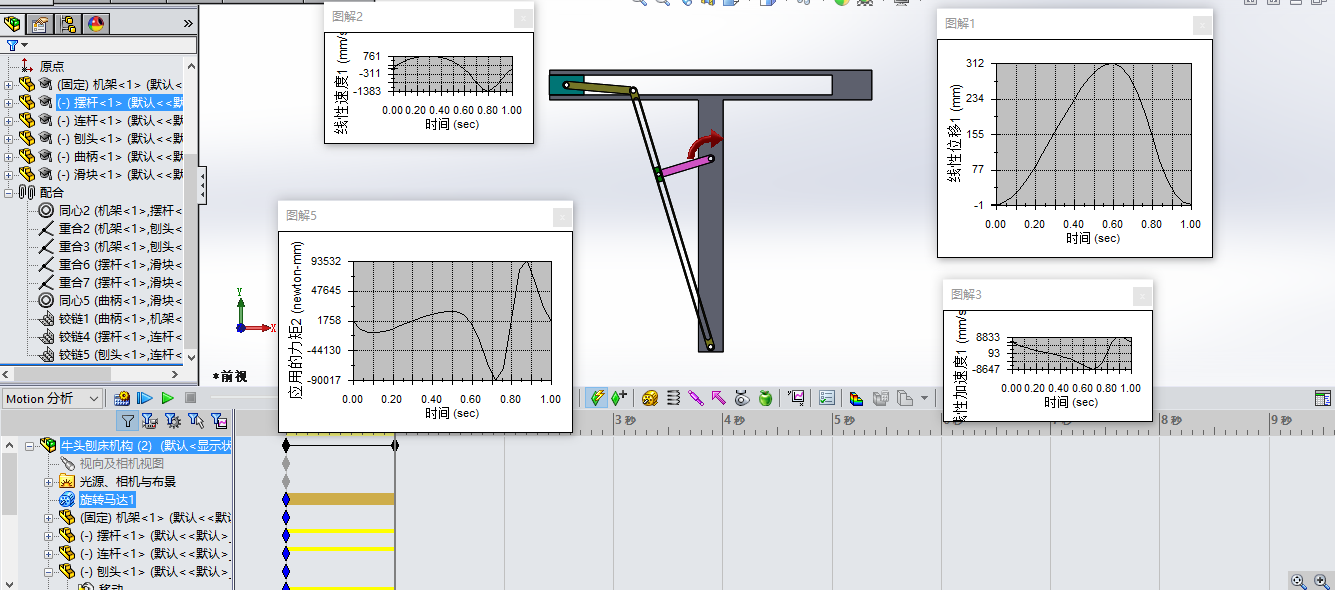Expand the (-) 曲柄<1> component node
The image size is (1335, 590).
pyautogui.click(x=8, y=156)
